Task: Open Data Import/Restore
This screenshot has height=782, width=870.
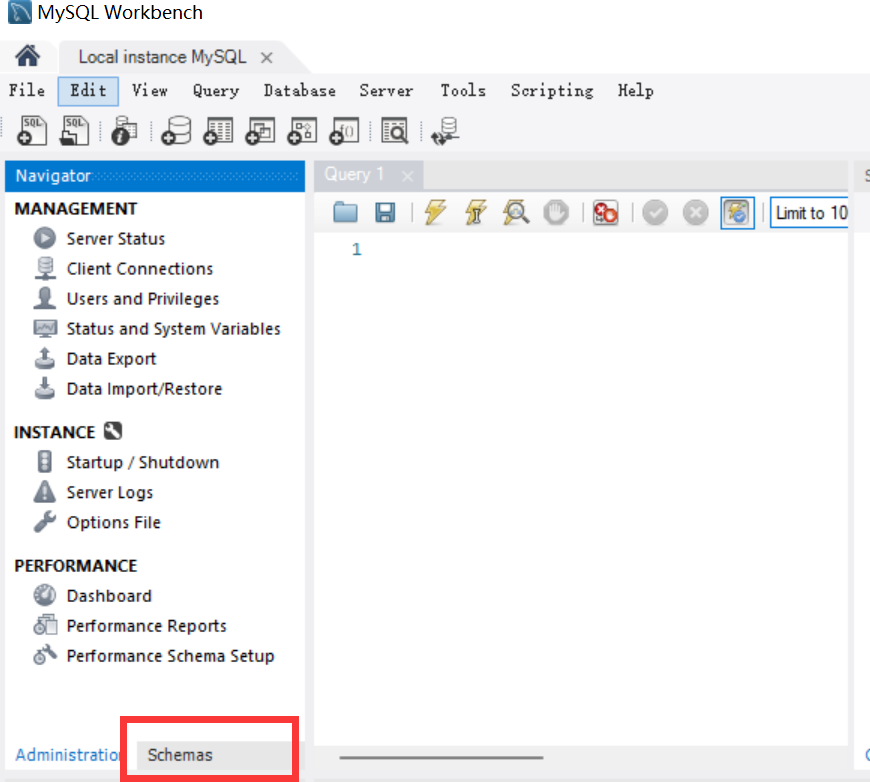Action: [144, 389]
